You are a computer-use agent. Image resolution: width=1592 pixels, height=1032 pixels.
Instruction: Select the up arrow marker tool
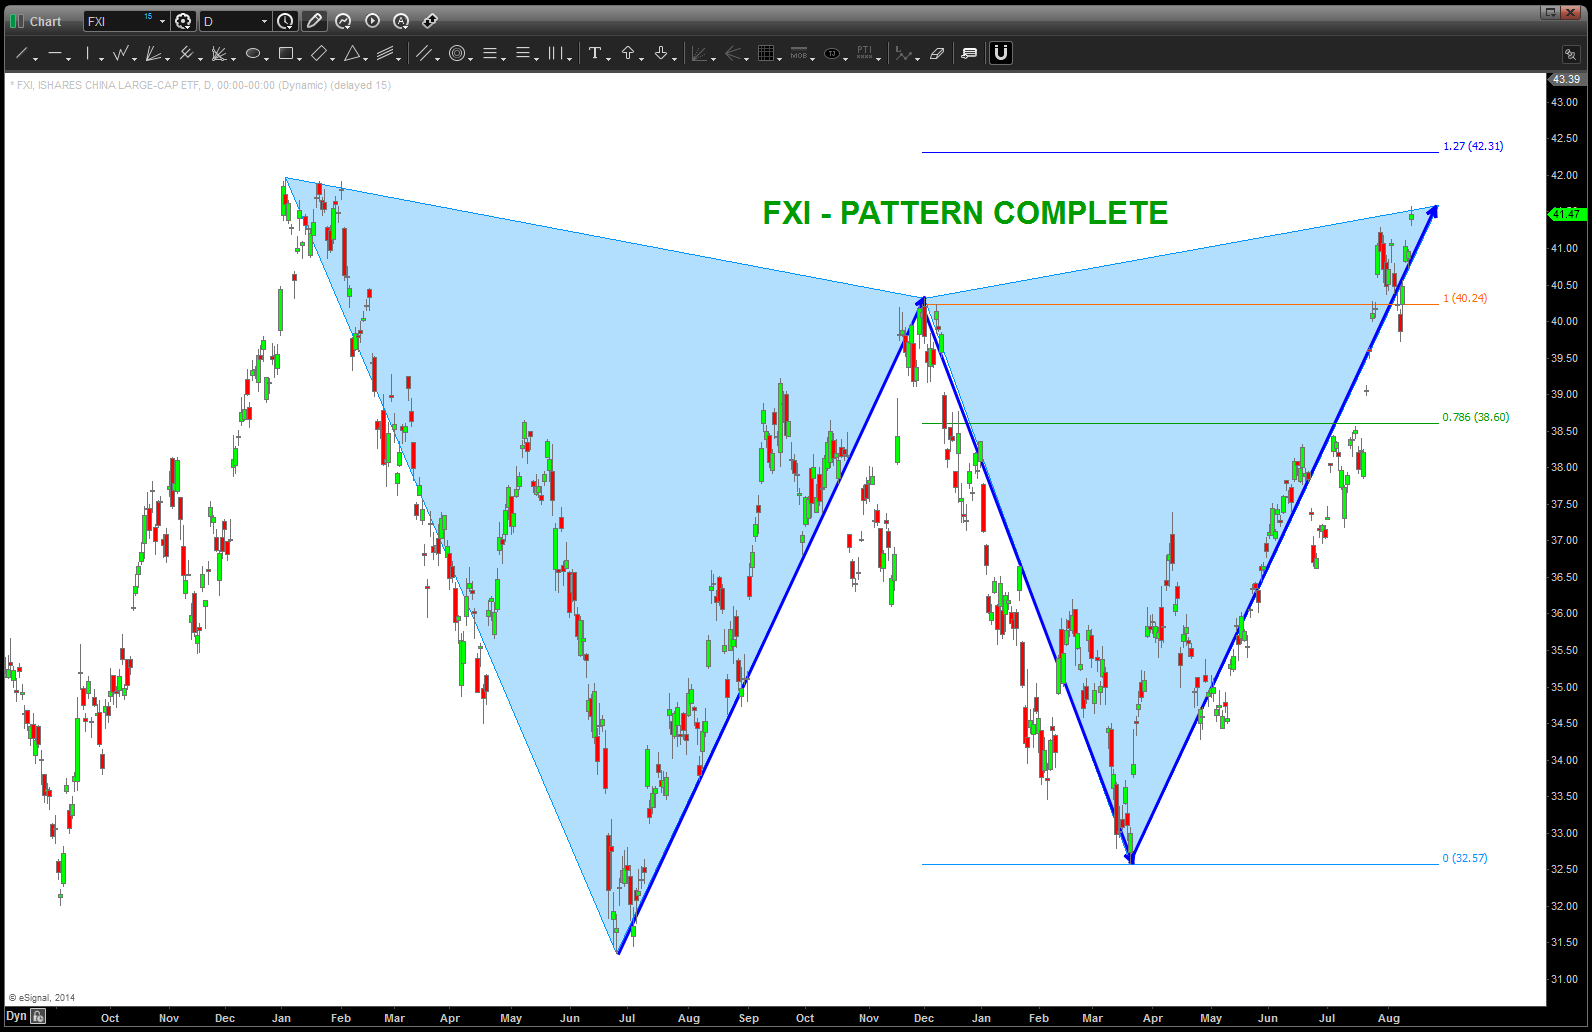coord(628,54)
